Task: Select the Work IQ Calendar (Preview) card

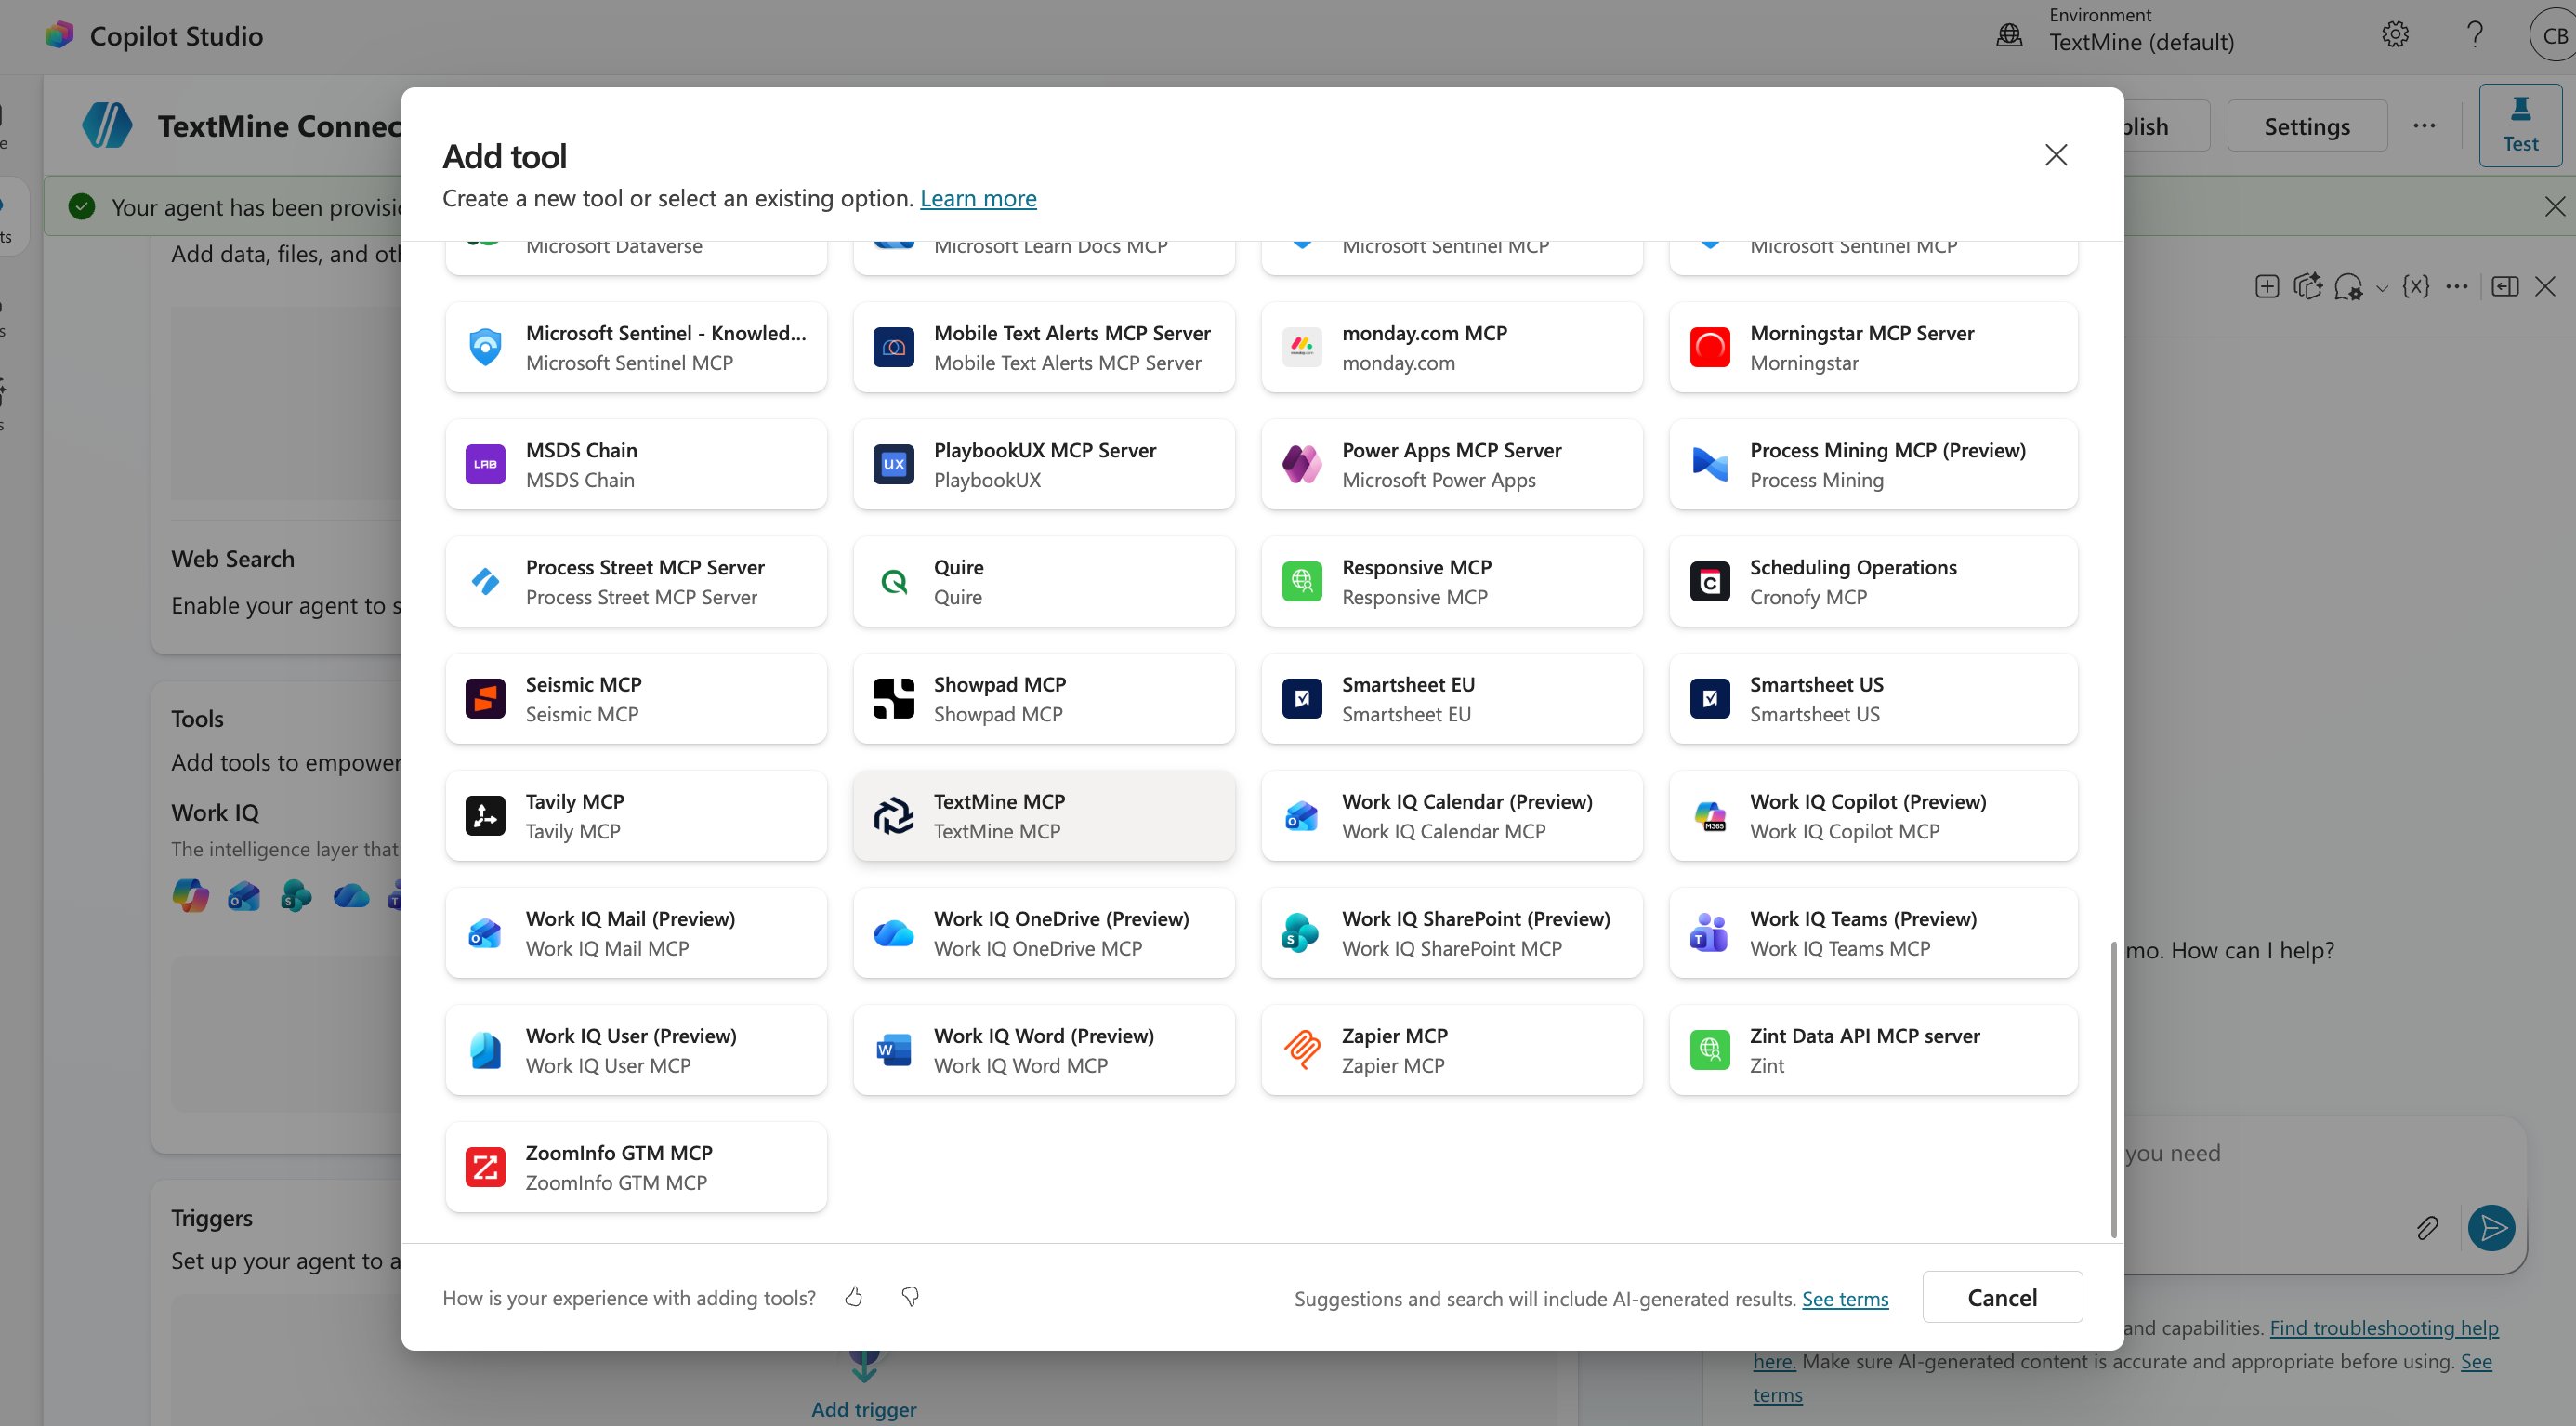Action: click(1452, 816)
